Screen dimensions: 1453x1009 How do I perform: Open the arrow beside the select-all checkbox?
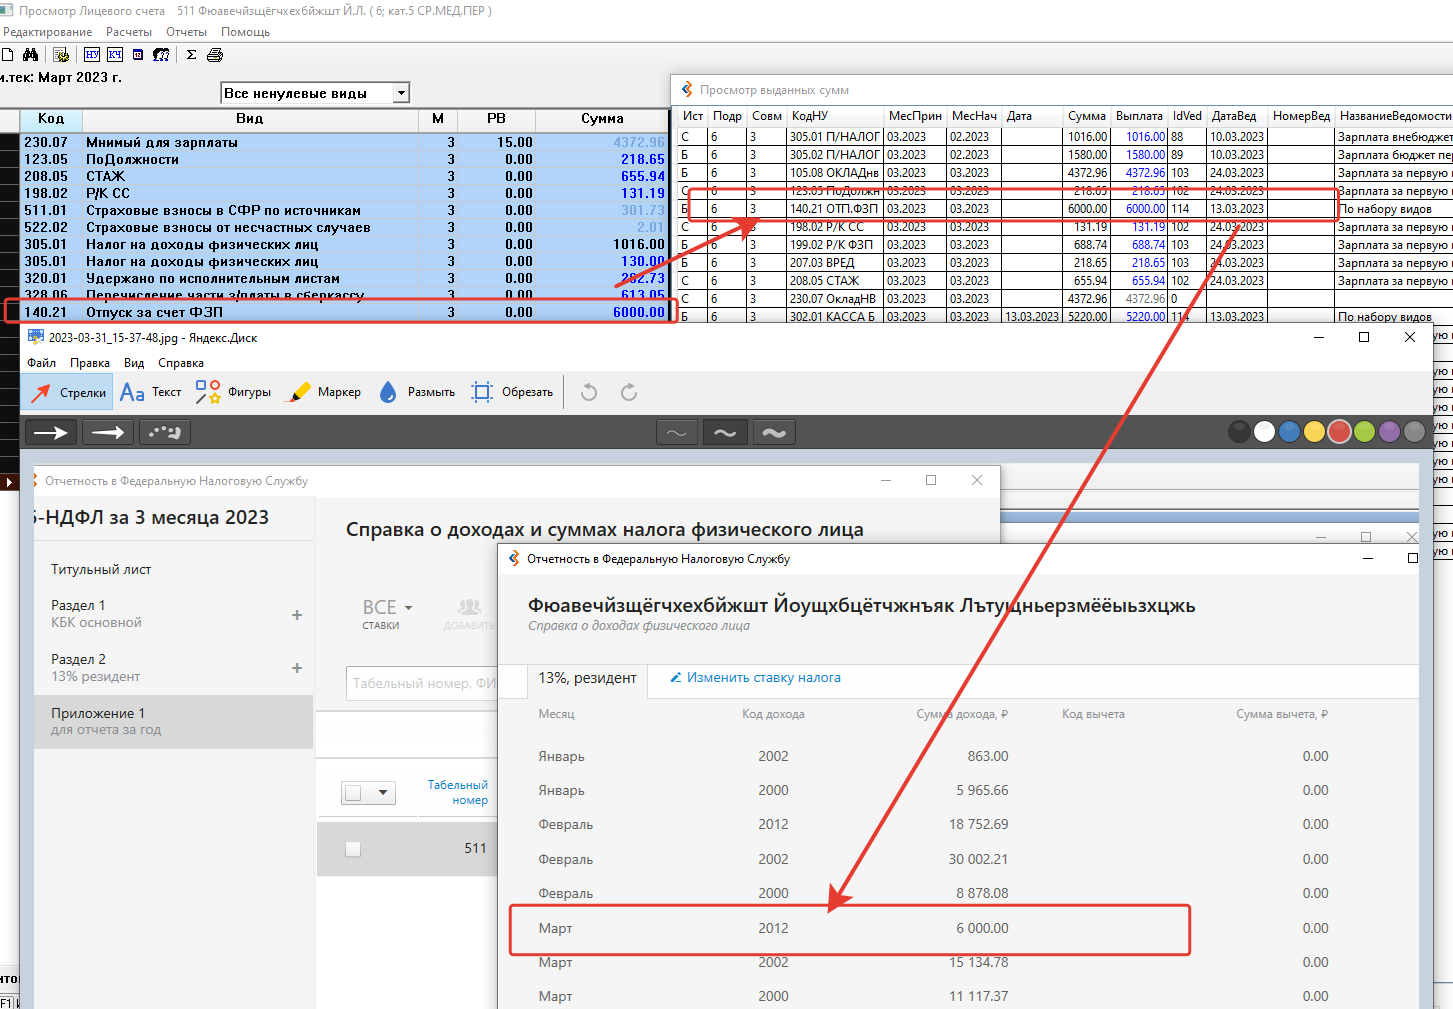click(x=382, y=793)
